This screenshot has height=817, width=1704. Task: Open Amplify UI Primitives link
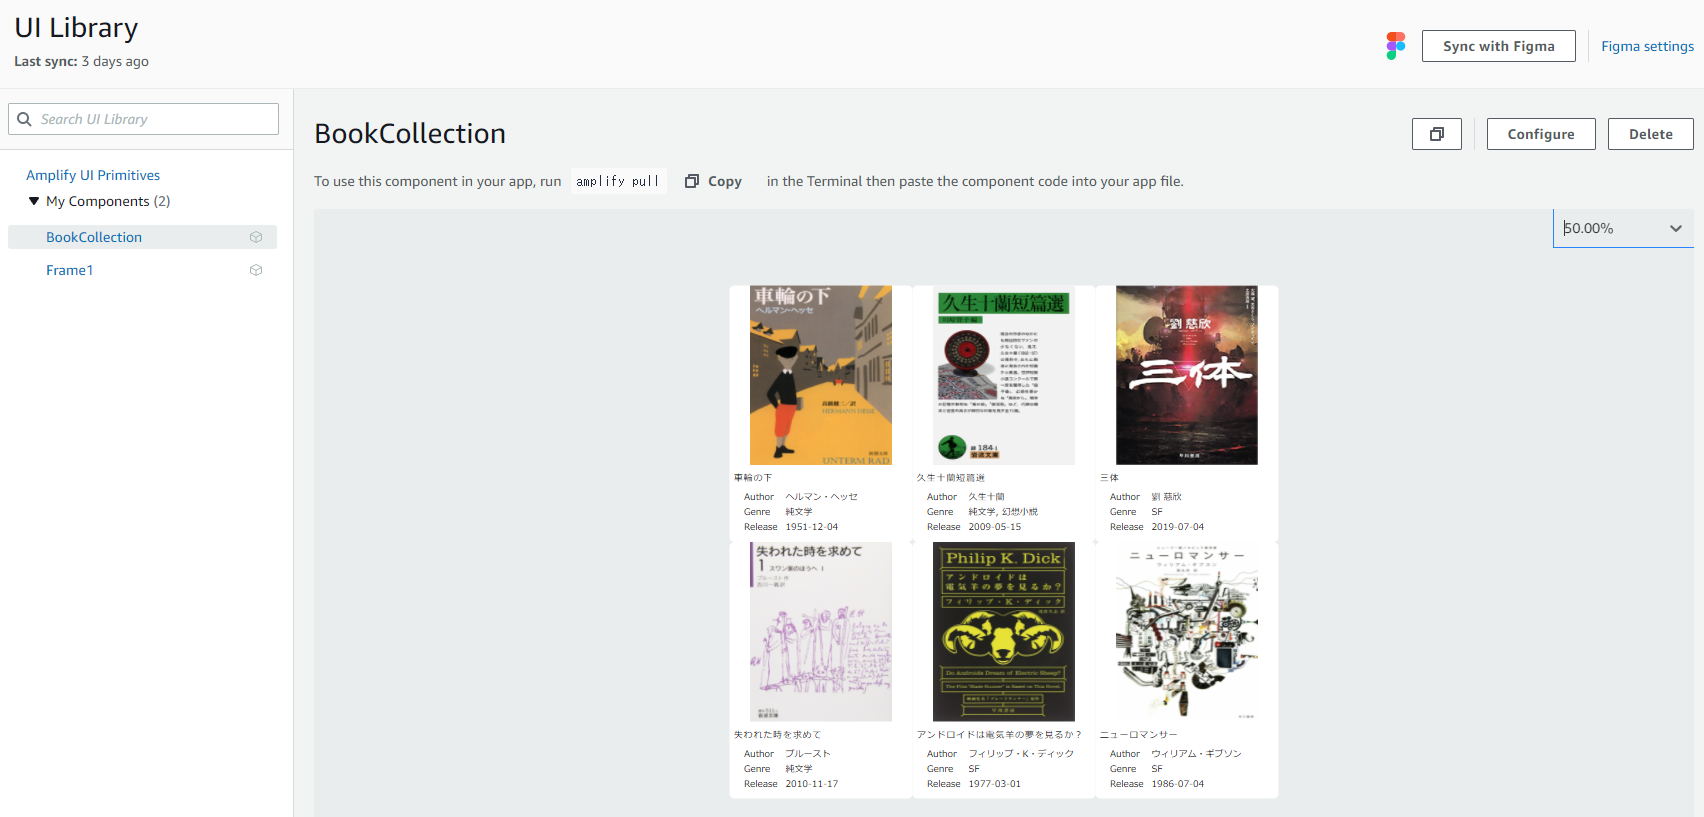click(x=93, y=175)
